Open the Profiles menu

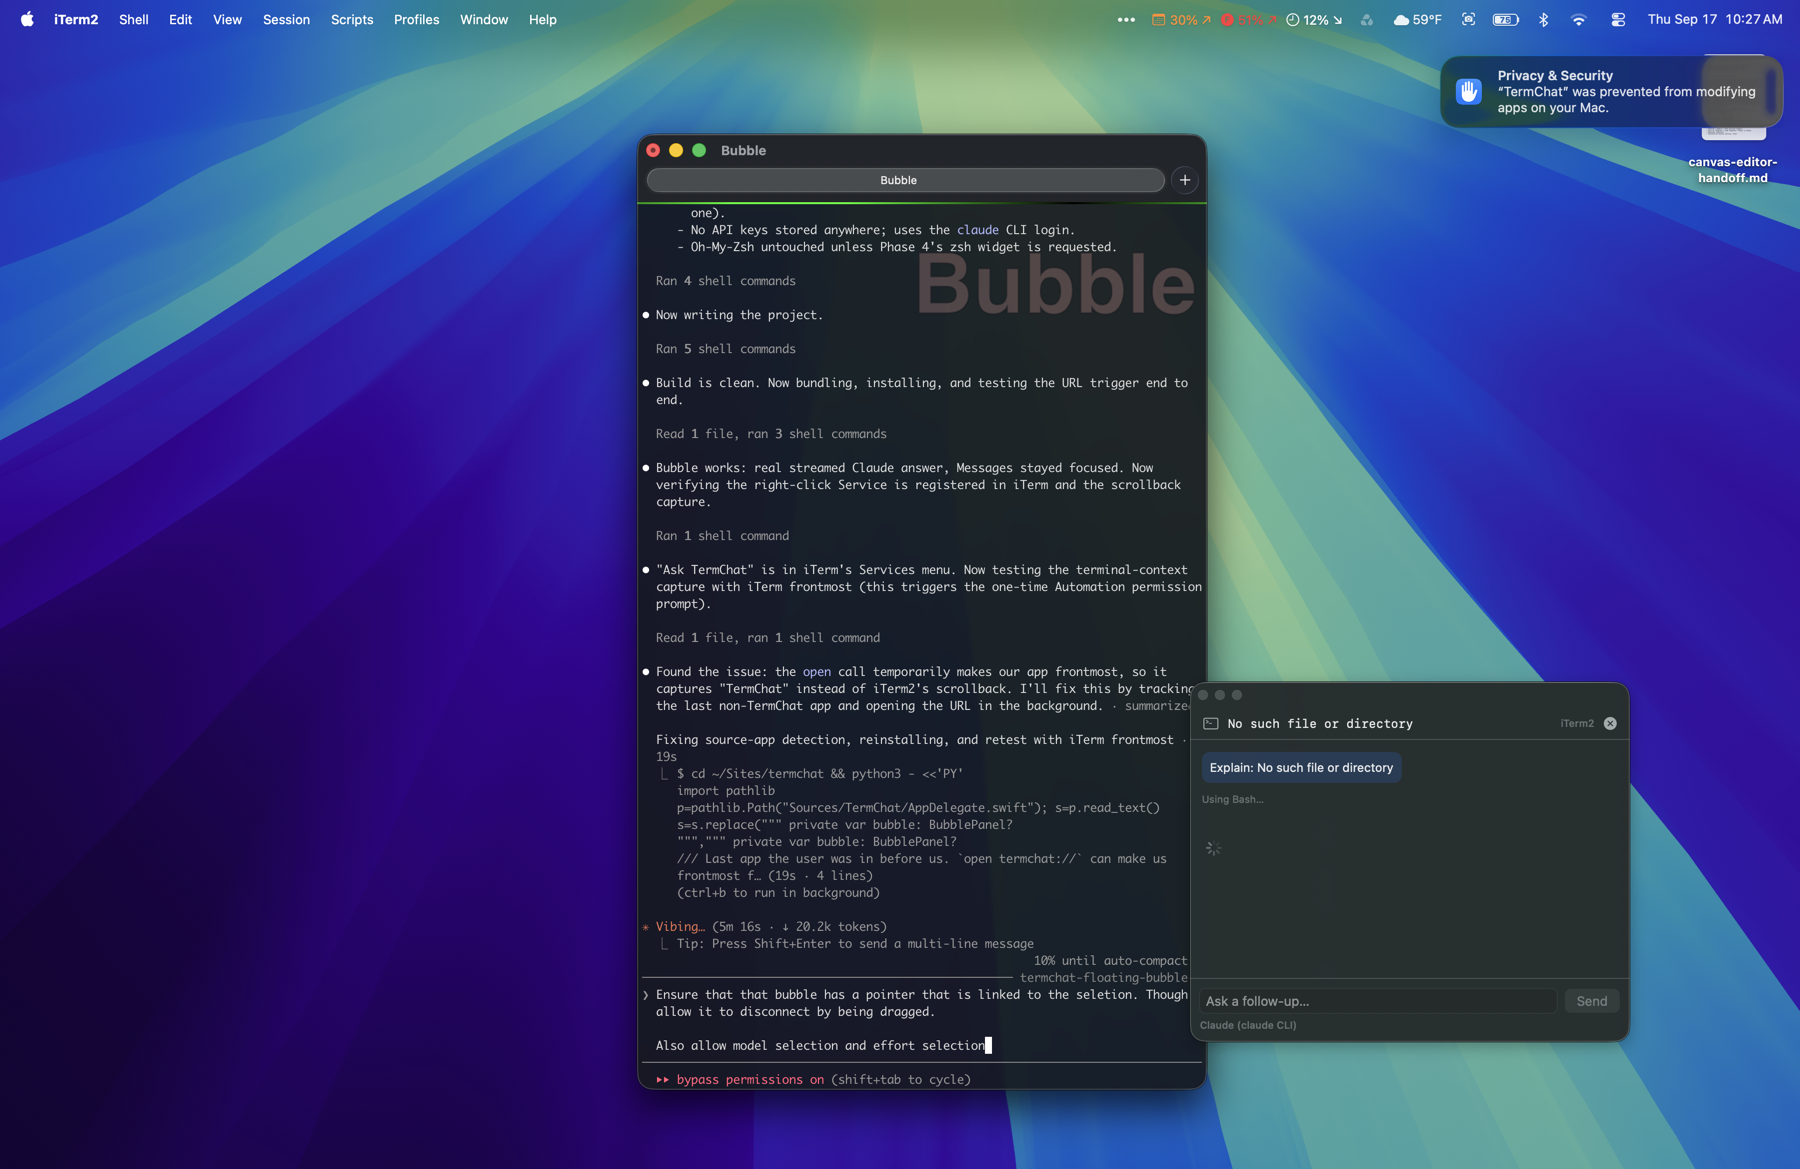pos(416,19)
